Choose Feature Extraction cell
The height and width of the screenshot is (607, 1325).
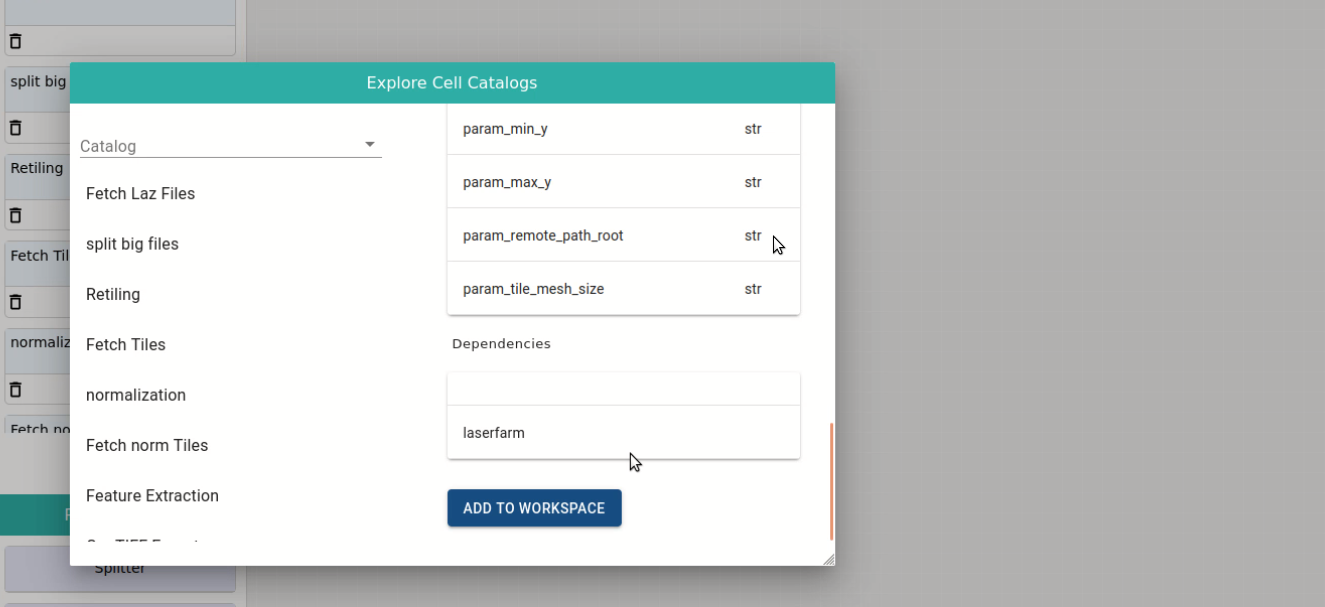[x=152, y=495]
